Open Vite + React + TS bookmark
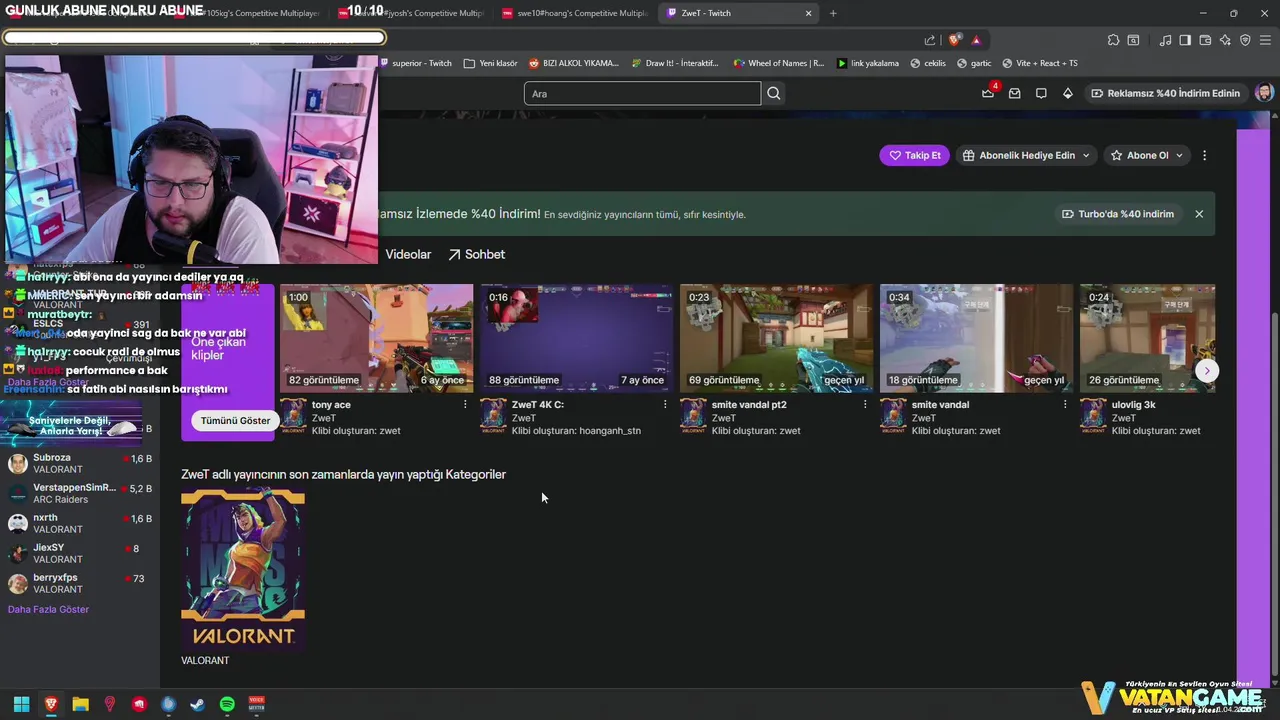Viewport: 1280px width, 720px height. (x=1040, y=63)
